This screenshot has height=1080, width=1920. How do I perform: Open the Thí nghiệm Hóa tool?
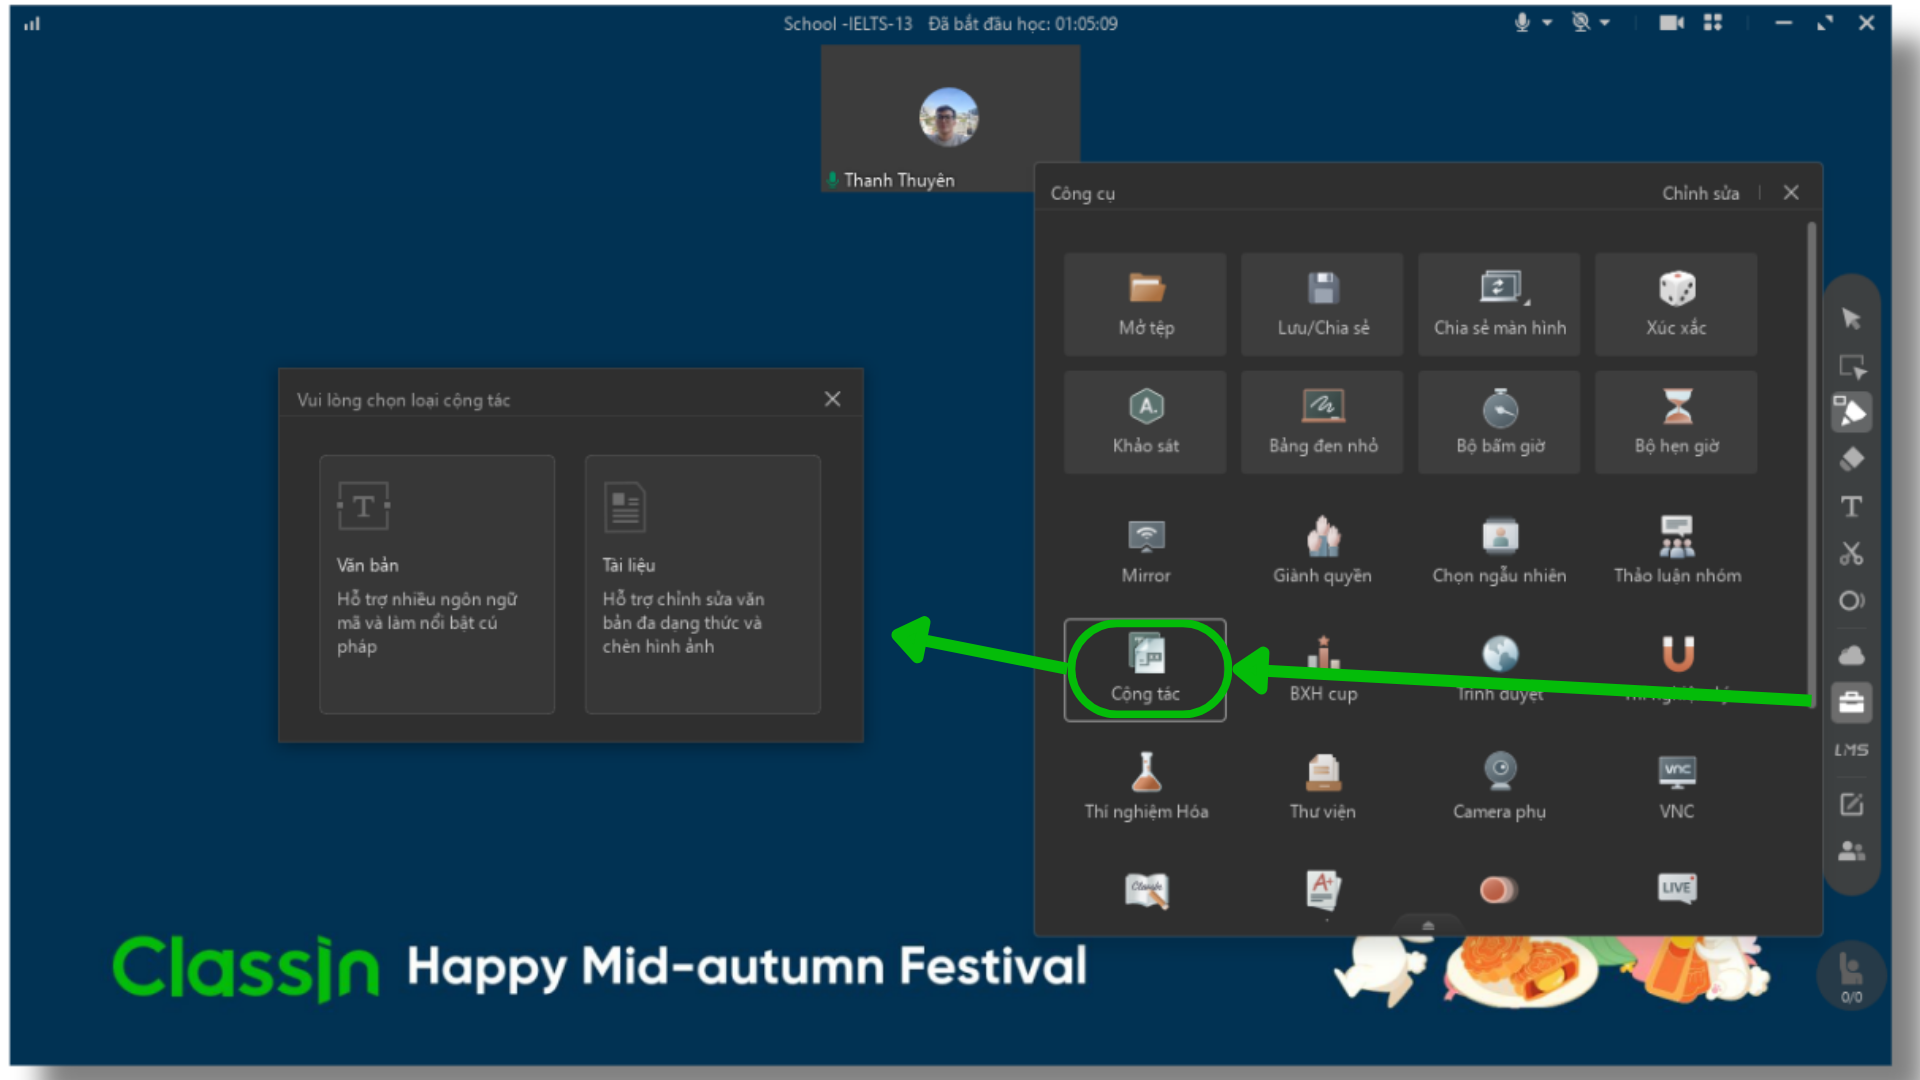pos(1145,785)
